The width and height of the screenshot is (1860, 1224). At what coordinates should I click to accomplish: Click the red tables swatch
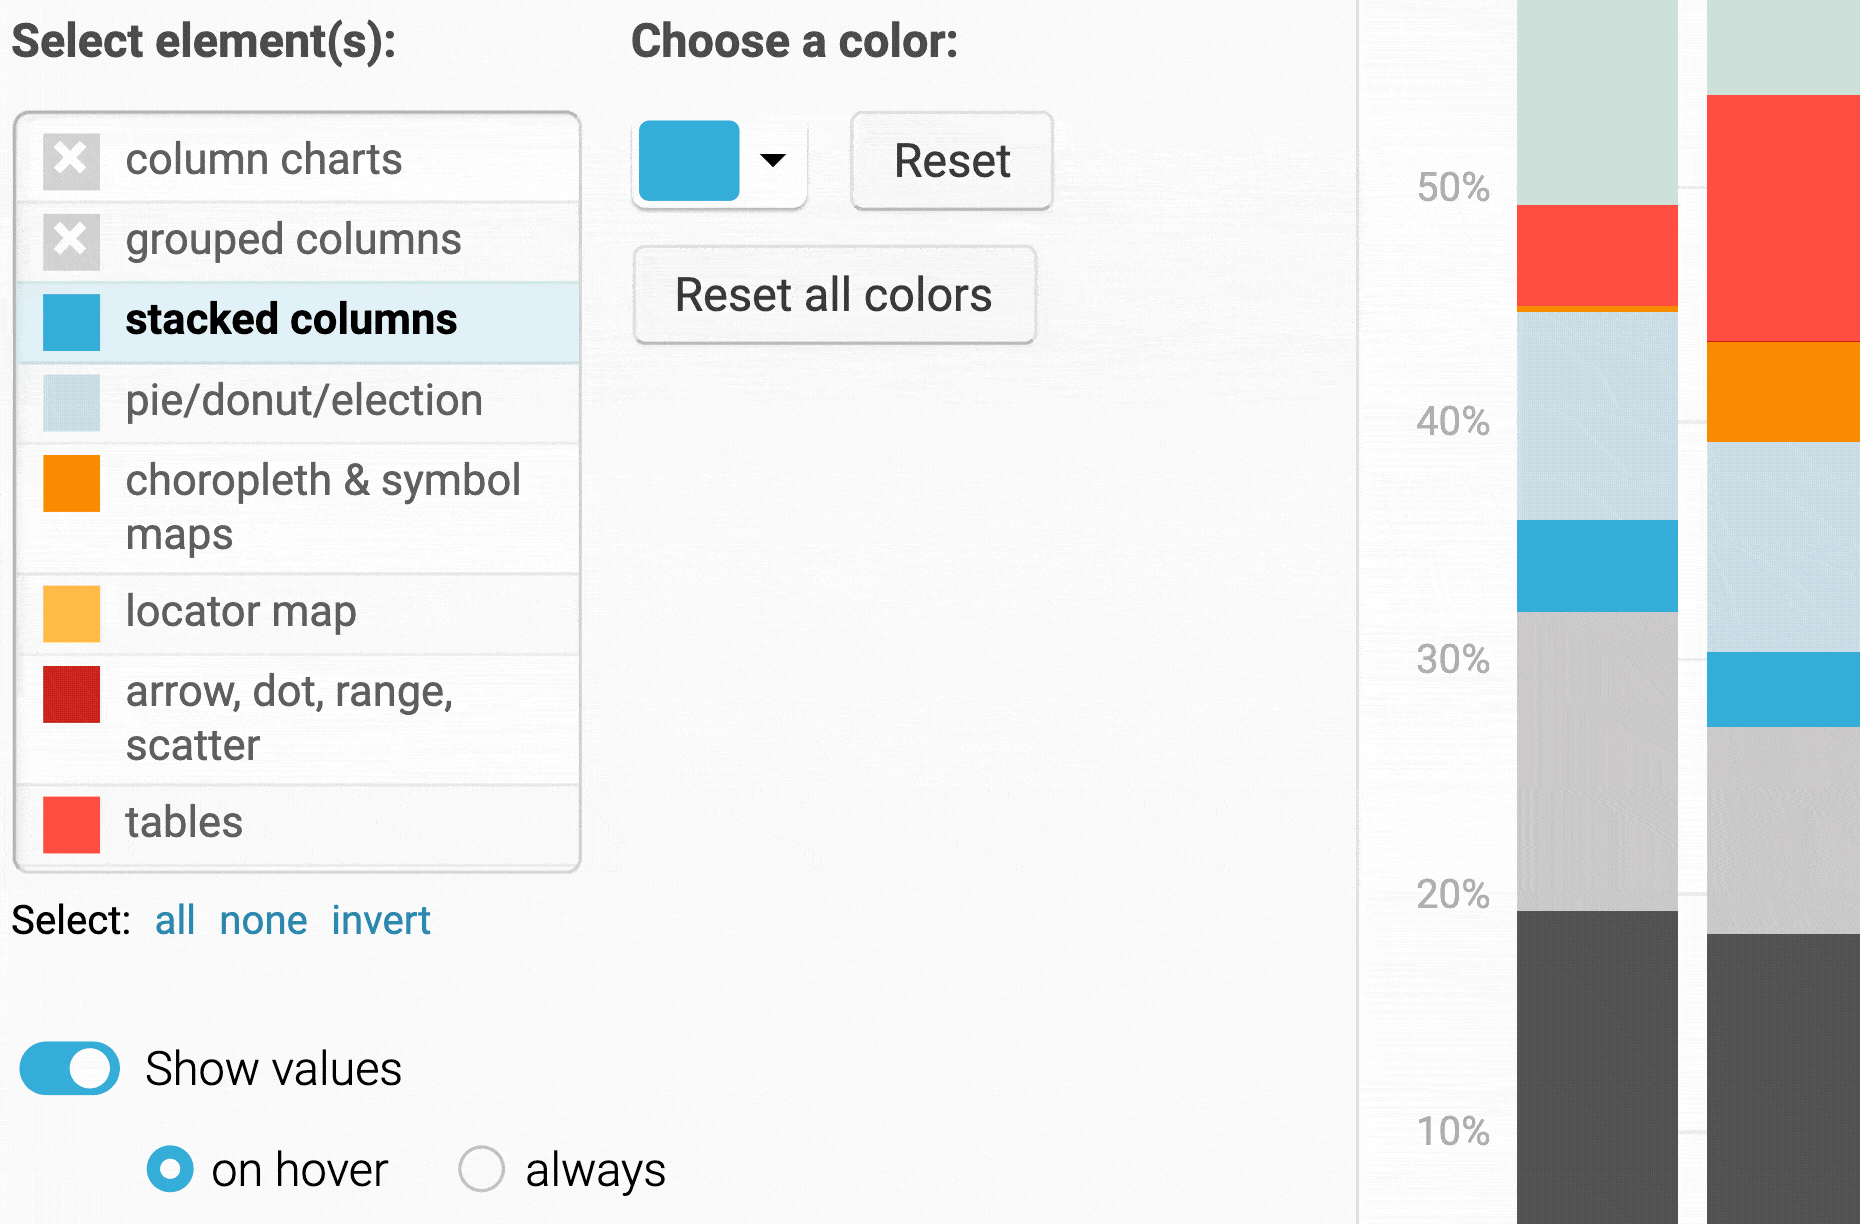pos(71,824)
